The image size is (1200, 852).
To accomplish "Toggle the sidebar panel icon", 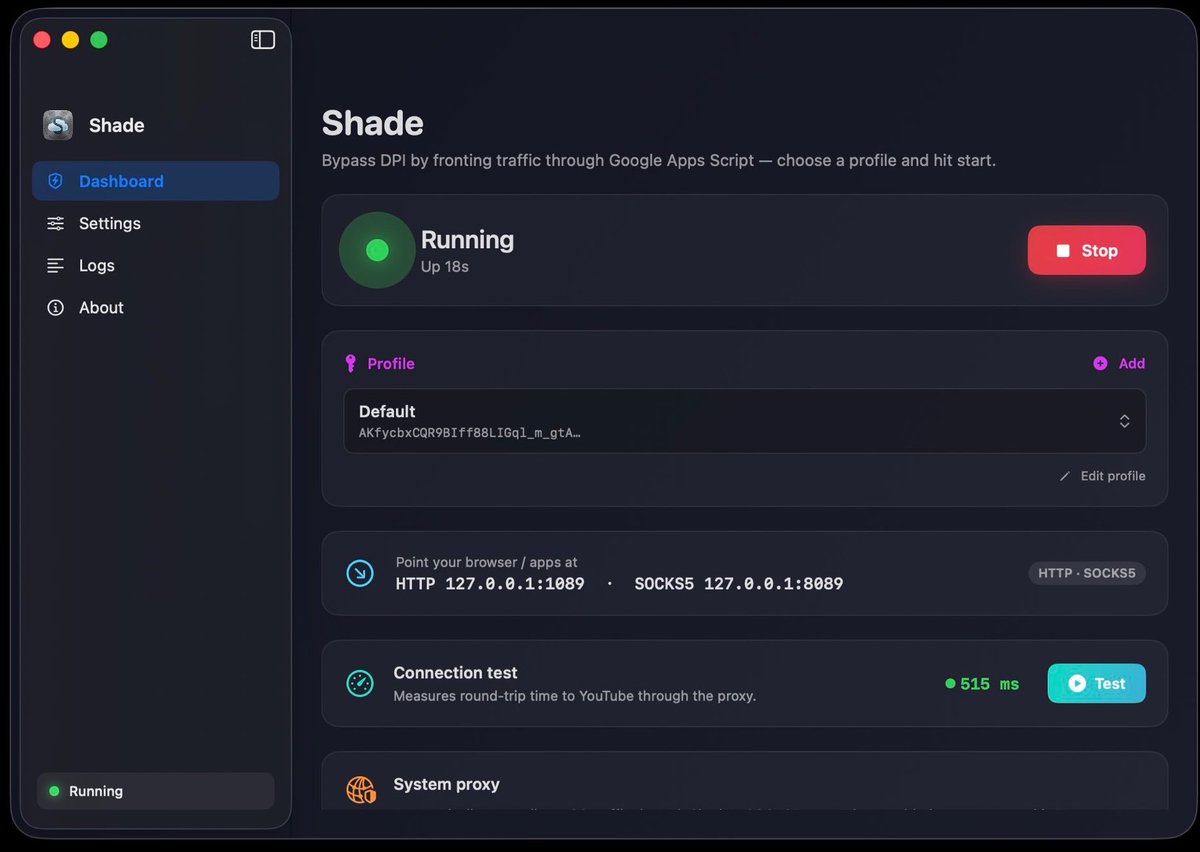I will (x=263, y=39).
